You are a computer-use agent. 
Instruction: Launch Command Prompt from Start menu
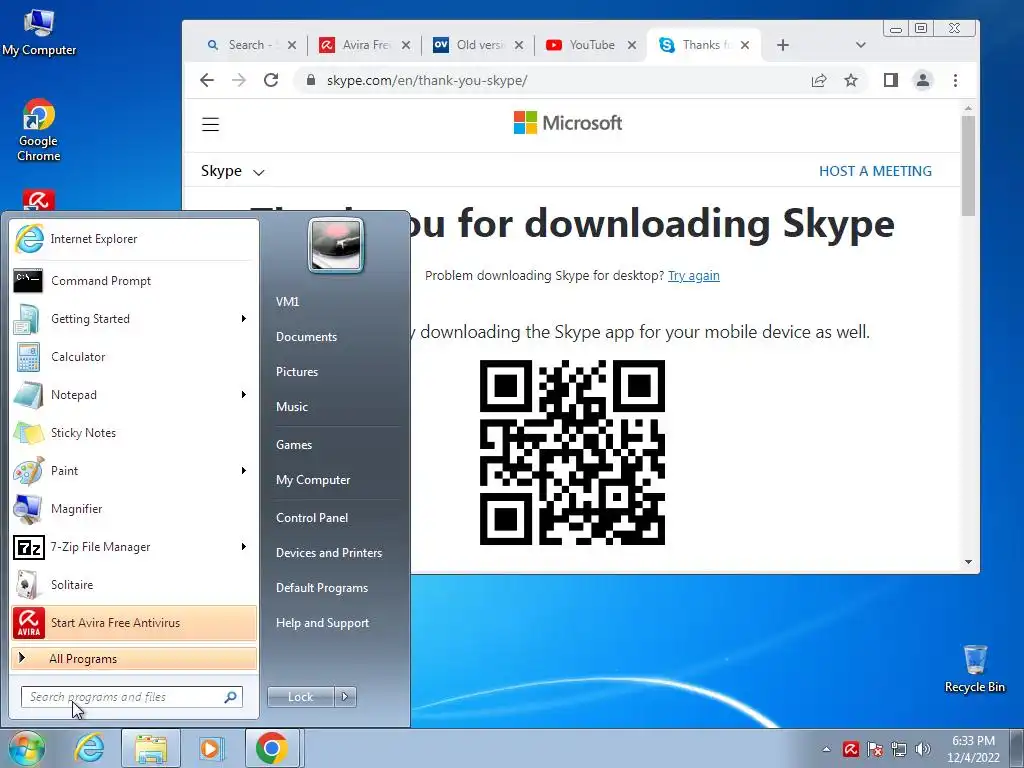click(134, 281)
